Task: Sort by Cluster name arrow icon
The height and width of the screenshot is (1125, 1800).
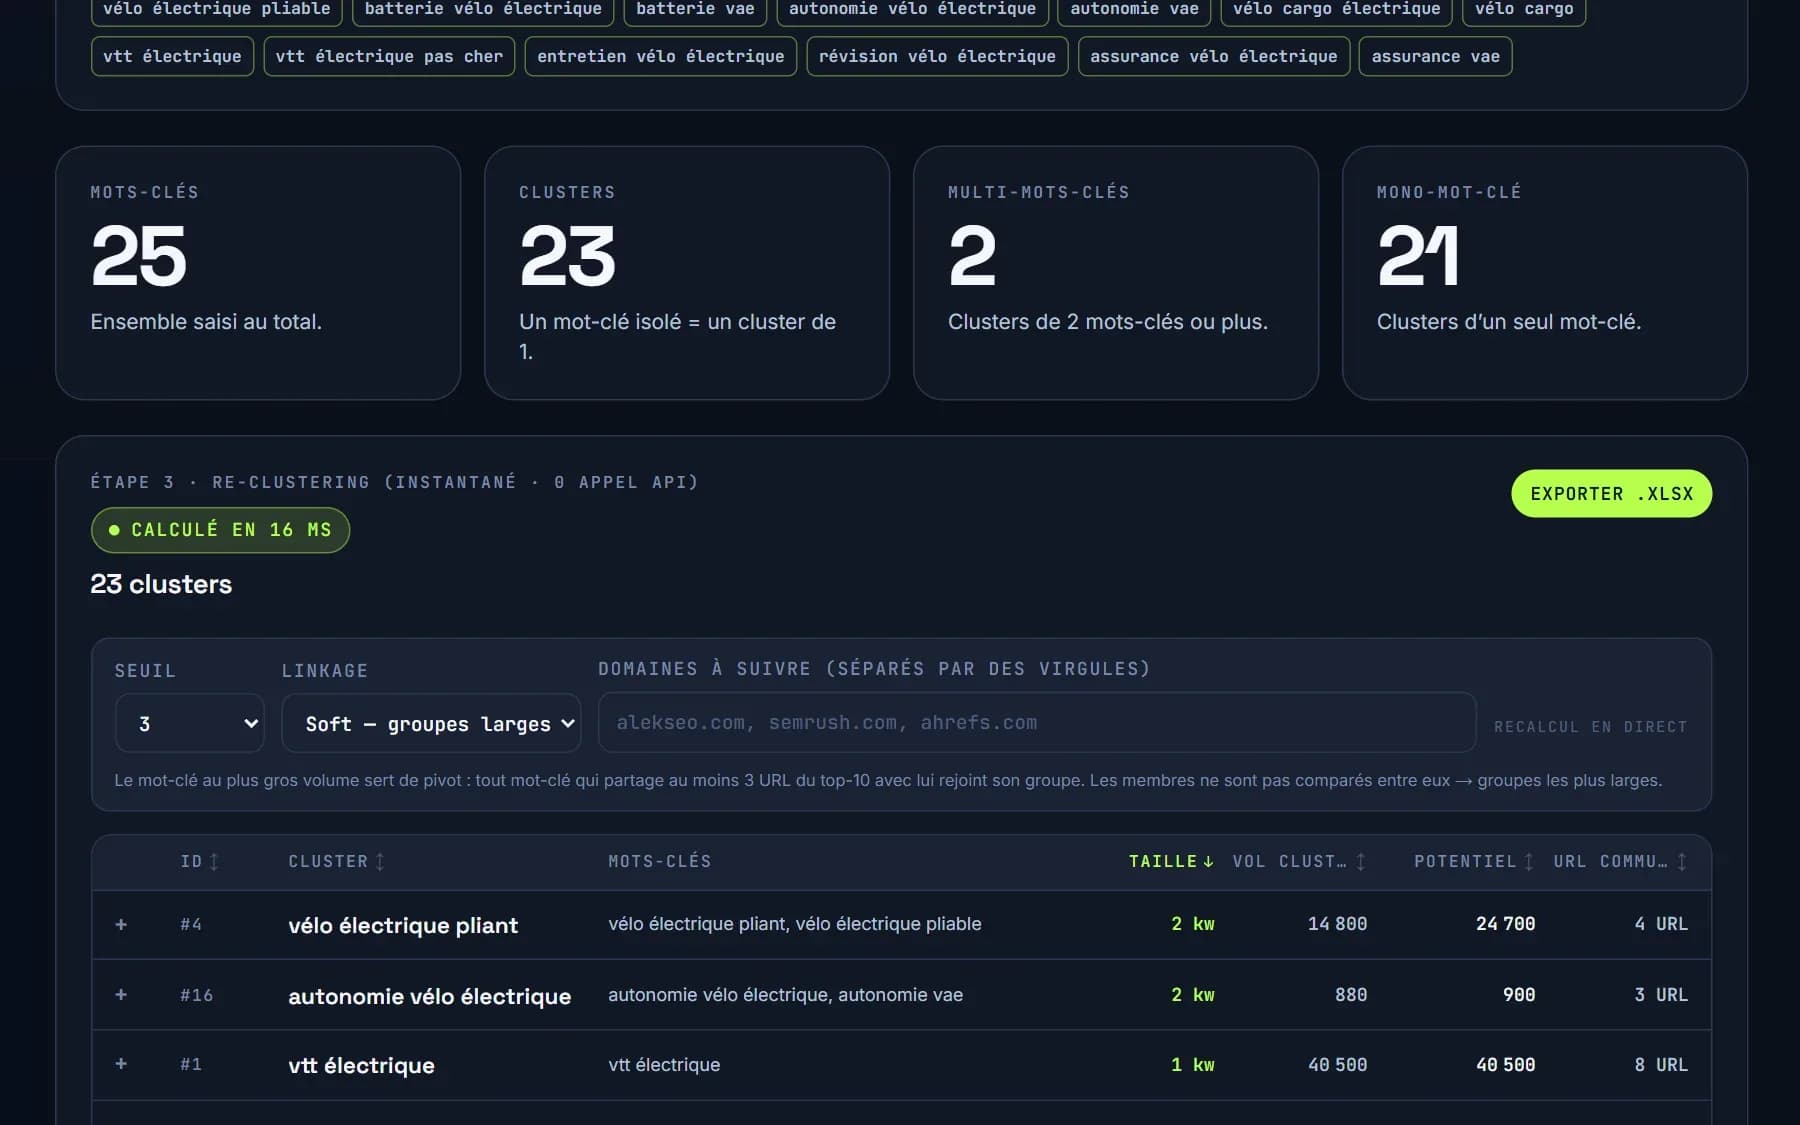Action: pyautogui.click(x=380, y=861)
